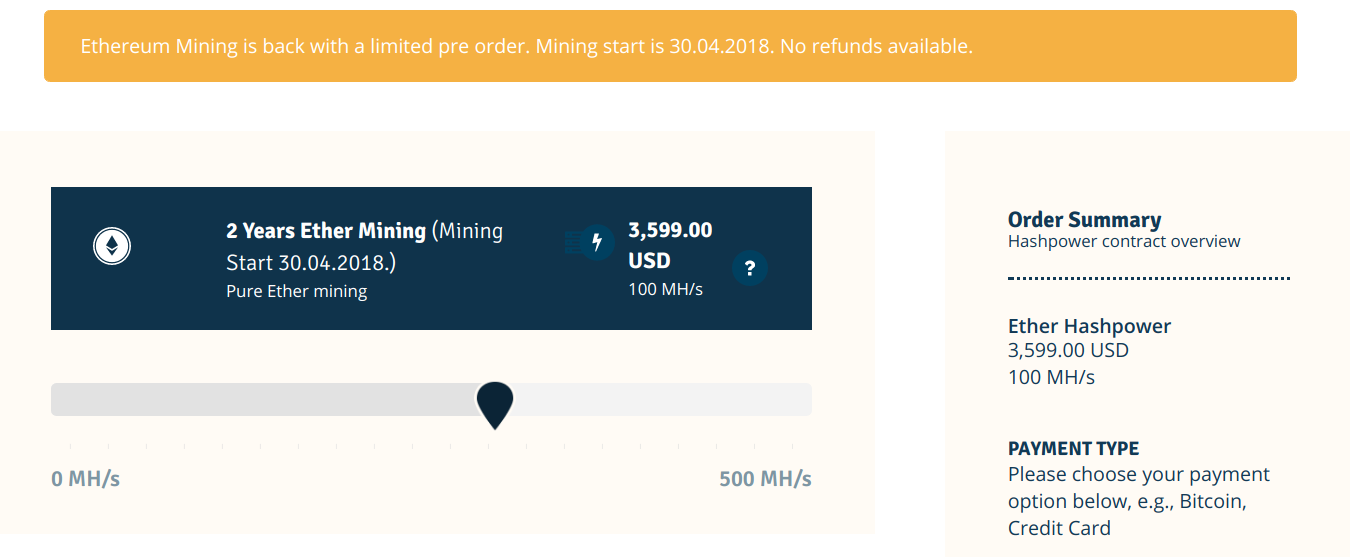Click the 100 MH/s value in the dark card
Viewport: 1350px width, 557px height.
coord(665,290)
